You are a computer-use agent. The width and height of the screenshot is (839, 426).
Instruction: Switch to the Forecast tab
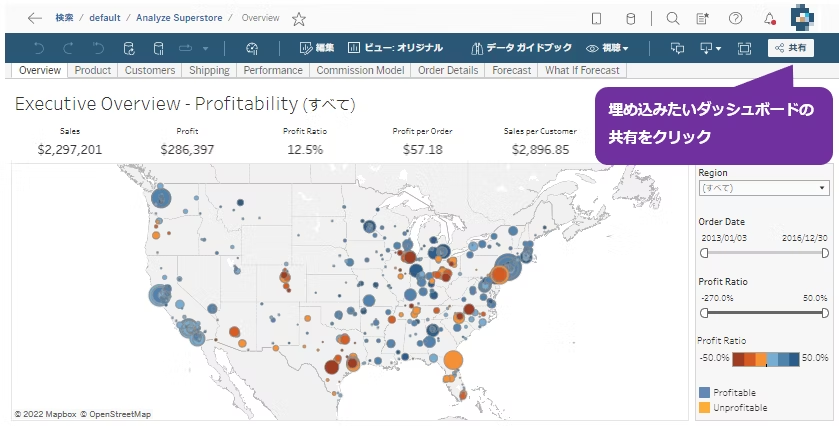click(x=512, y=70)
